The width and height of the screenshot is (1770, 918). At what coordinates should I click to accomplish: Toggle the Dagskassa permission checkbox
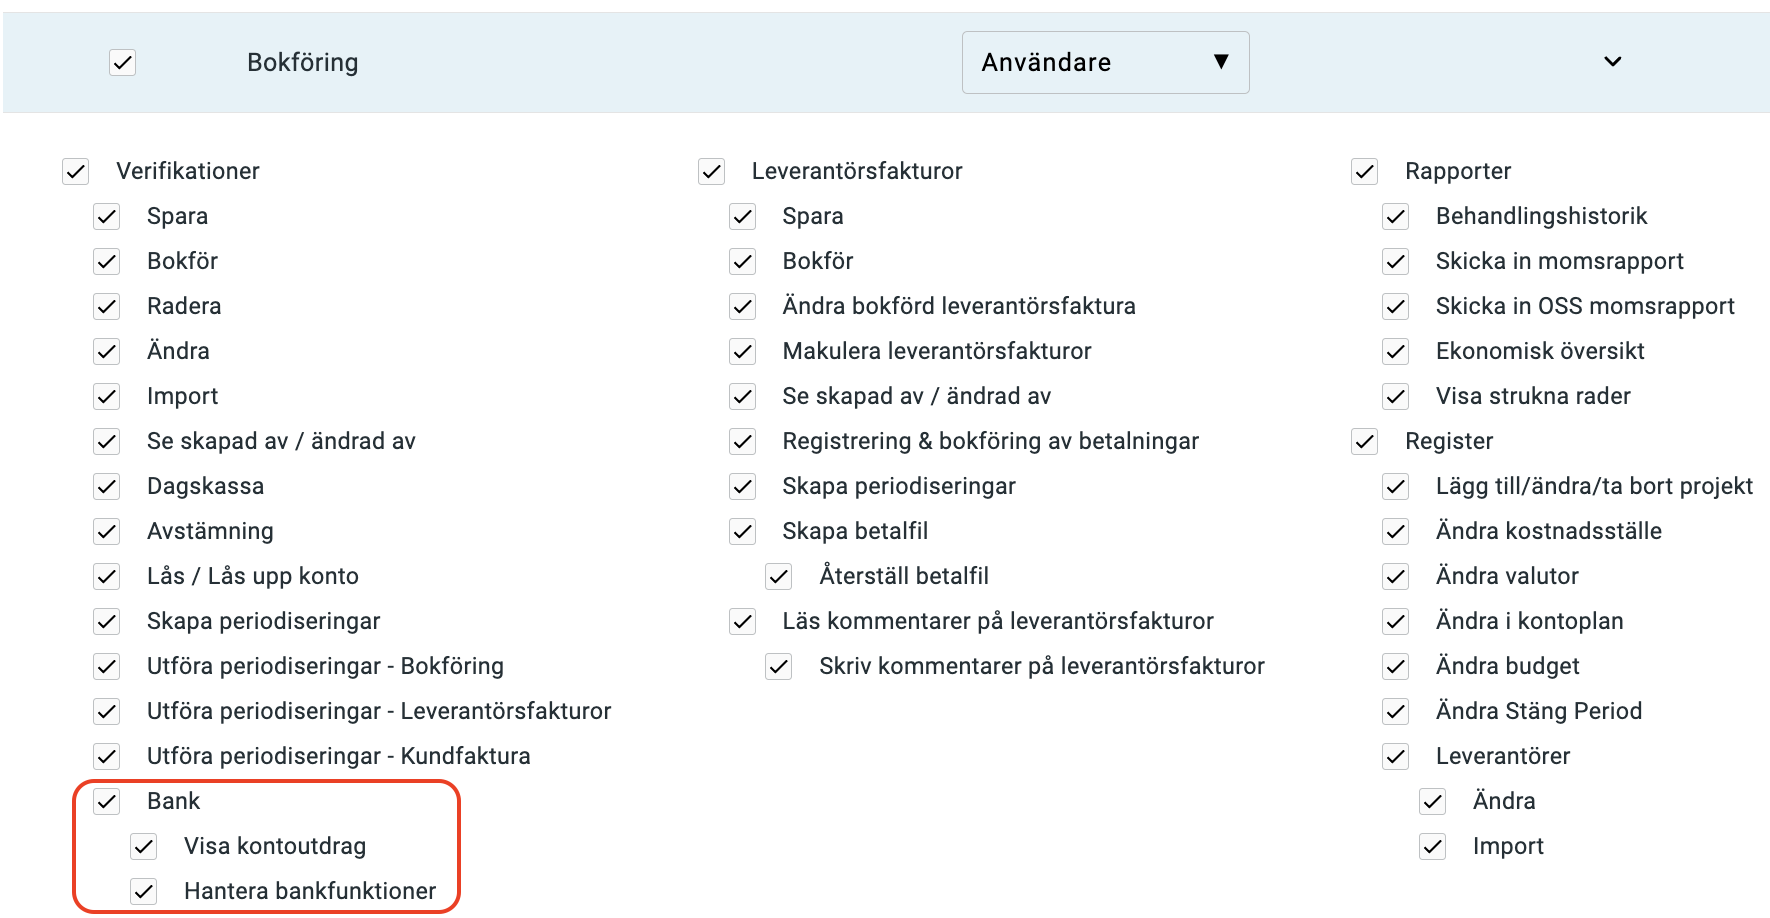coord(106,486)
